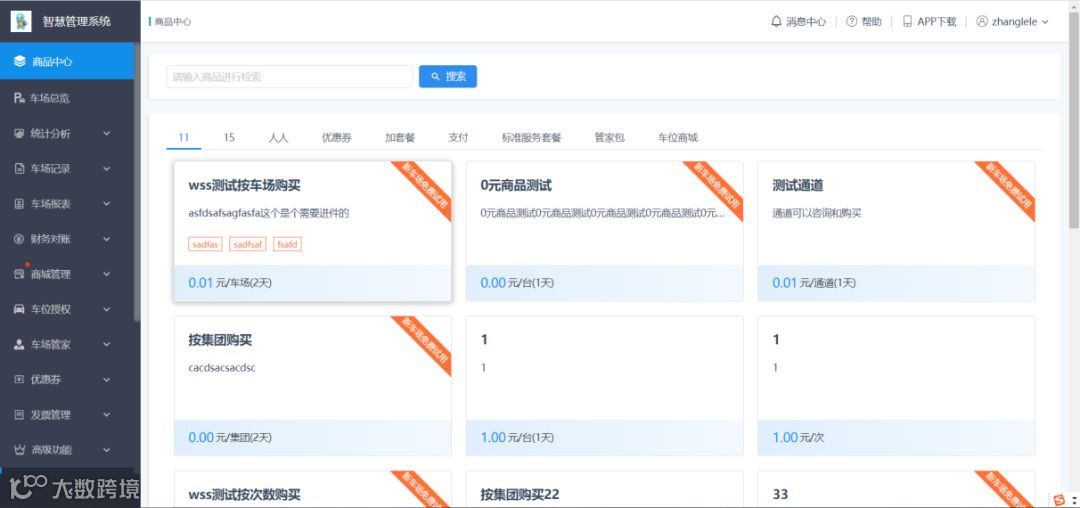Click the system logo avatar icon

21,21
